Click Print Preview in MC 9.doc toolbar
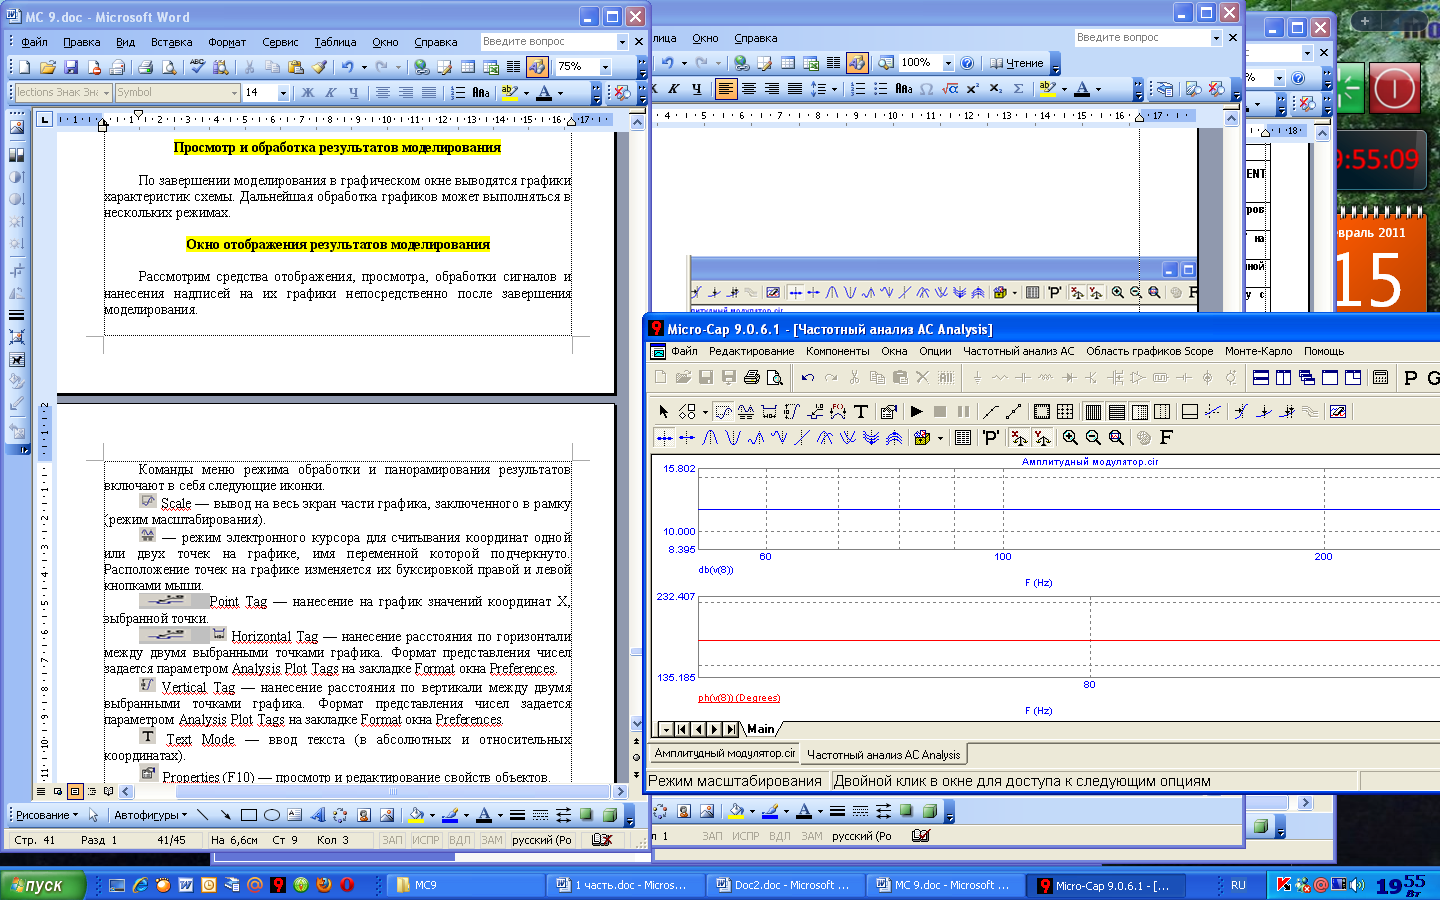This screenshot has width=1440, height=900. (169, 67)
